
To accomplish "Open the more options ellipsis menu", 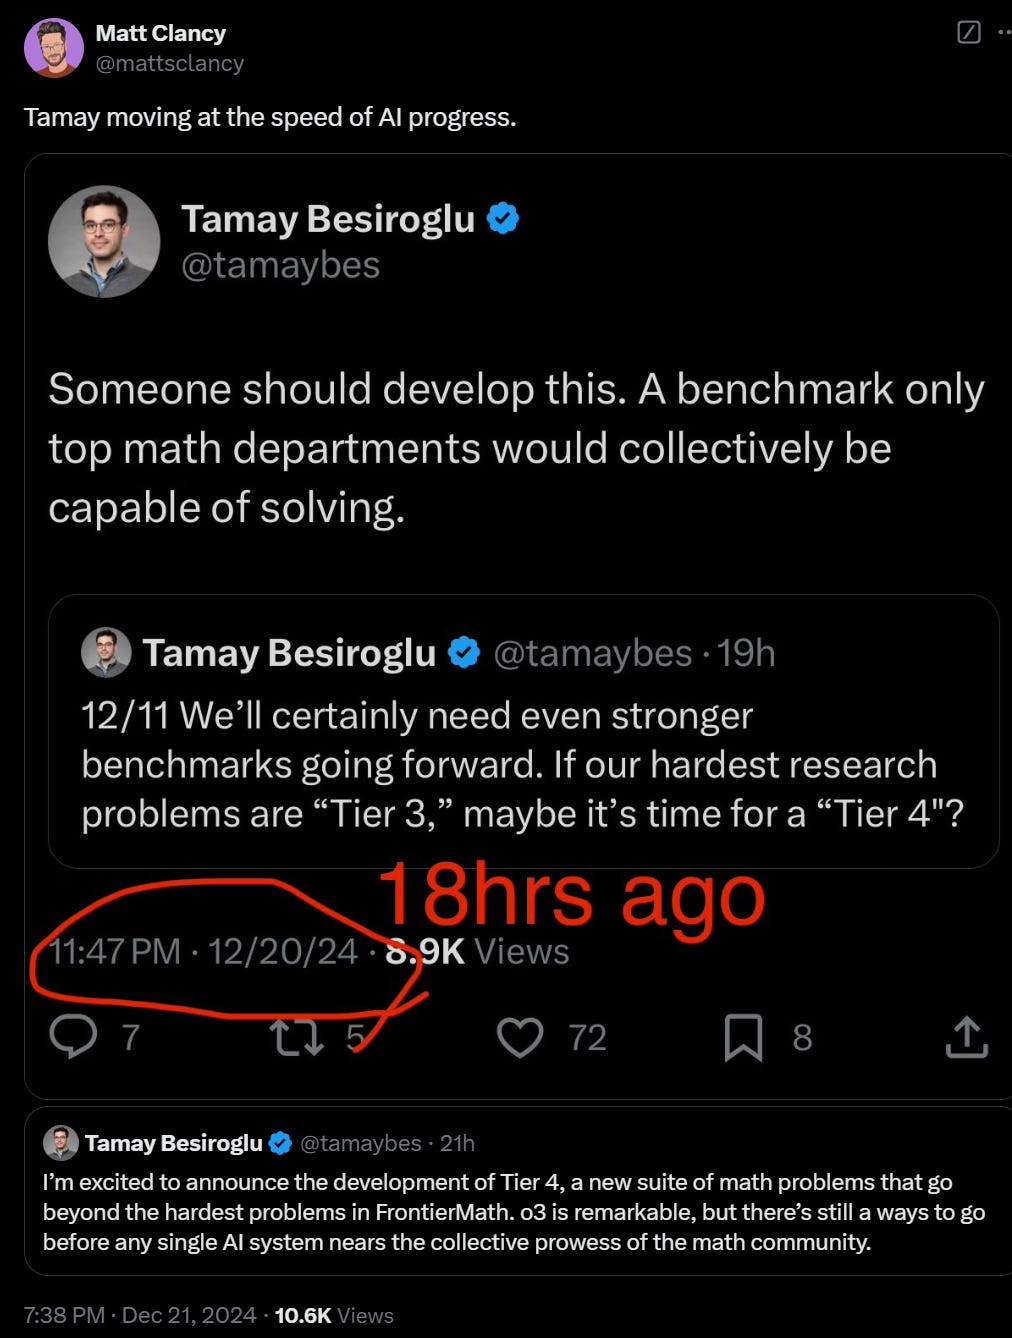I will (x=1003, y=32).
